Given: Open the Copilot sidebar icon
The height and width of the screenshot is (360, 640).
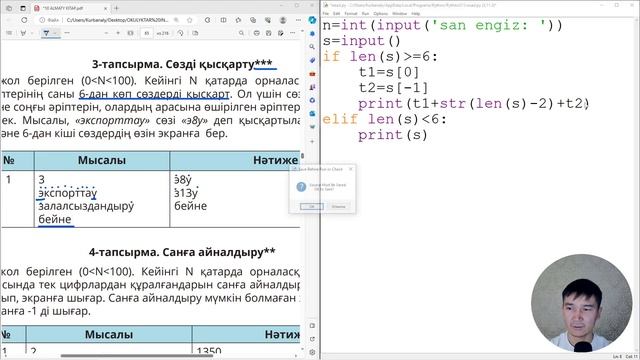Looking at the screenshot, I should (312, 20).
